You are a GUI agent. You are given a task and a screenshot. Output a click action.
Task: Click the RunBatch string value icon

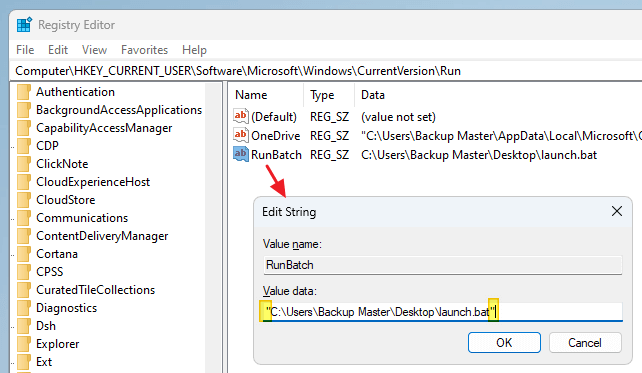[241, 154]
